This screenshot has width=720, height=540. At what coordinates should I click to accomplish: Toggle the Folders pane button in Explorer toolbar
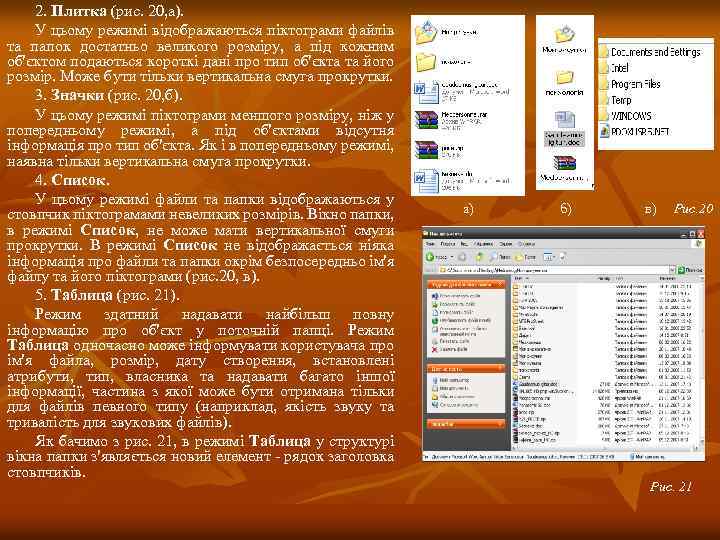(525, 257)
